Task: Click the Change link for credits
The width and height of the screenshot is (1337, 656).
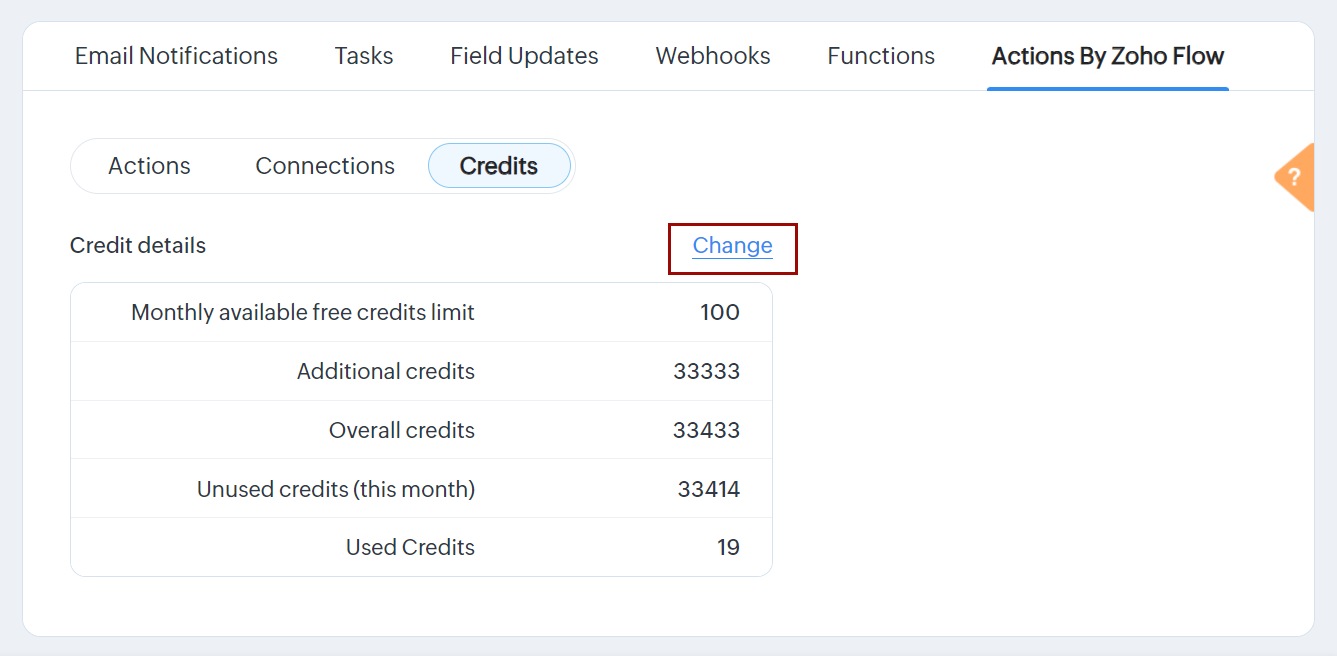Action: (x=732, y=246)
